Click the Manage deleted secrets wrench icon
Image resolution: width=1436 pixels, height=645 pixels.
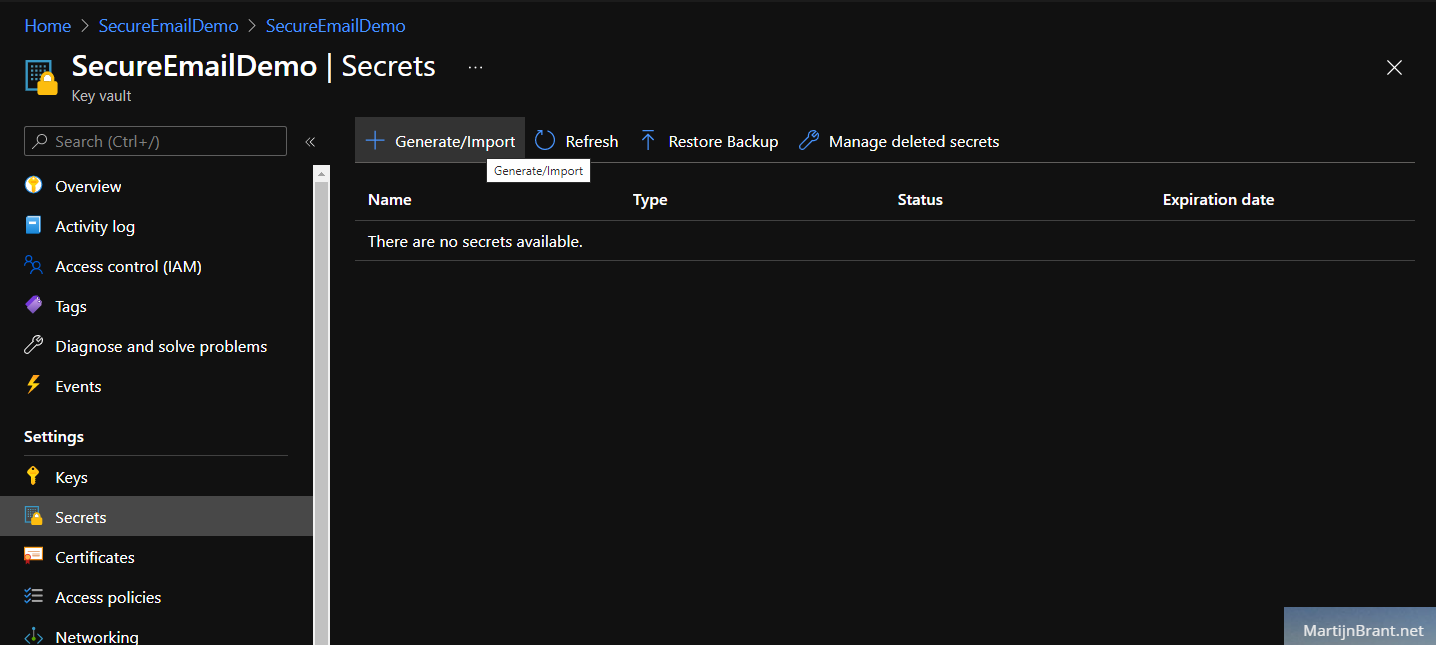(x=809, y=141)
